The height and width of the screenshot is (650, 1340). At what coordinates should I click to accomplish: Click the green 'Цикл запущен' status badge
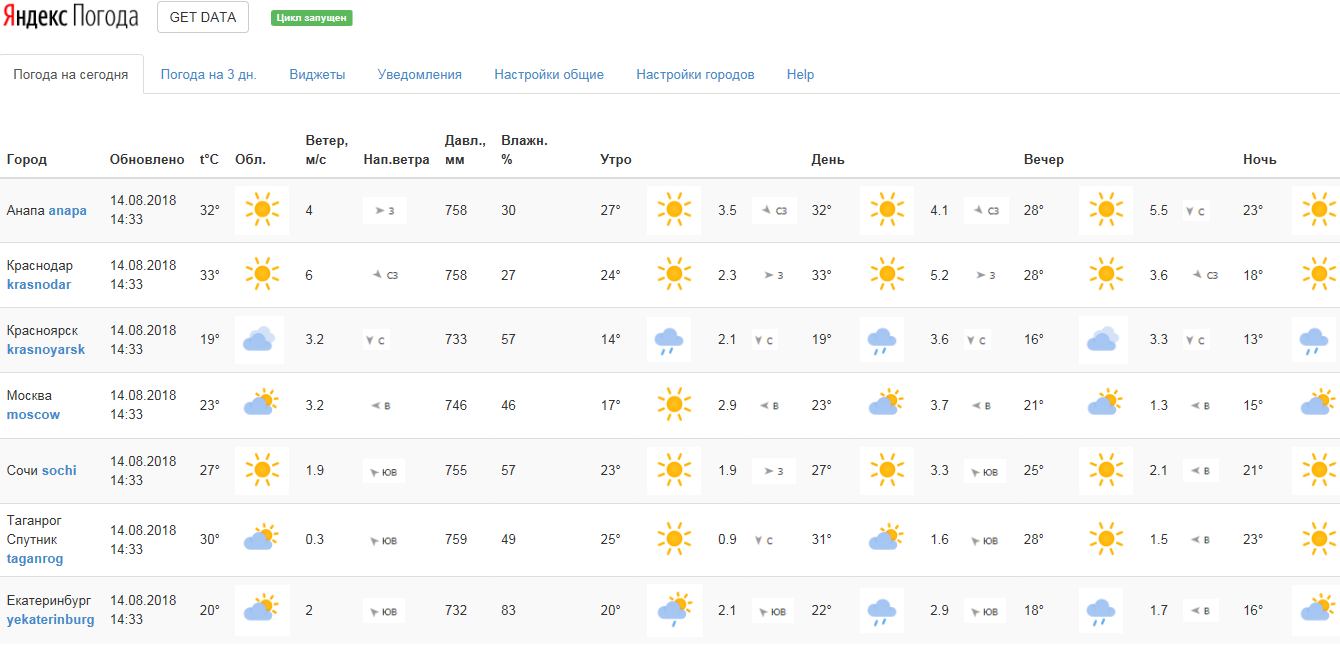coord(311,18)
